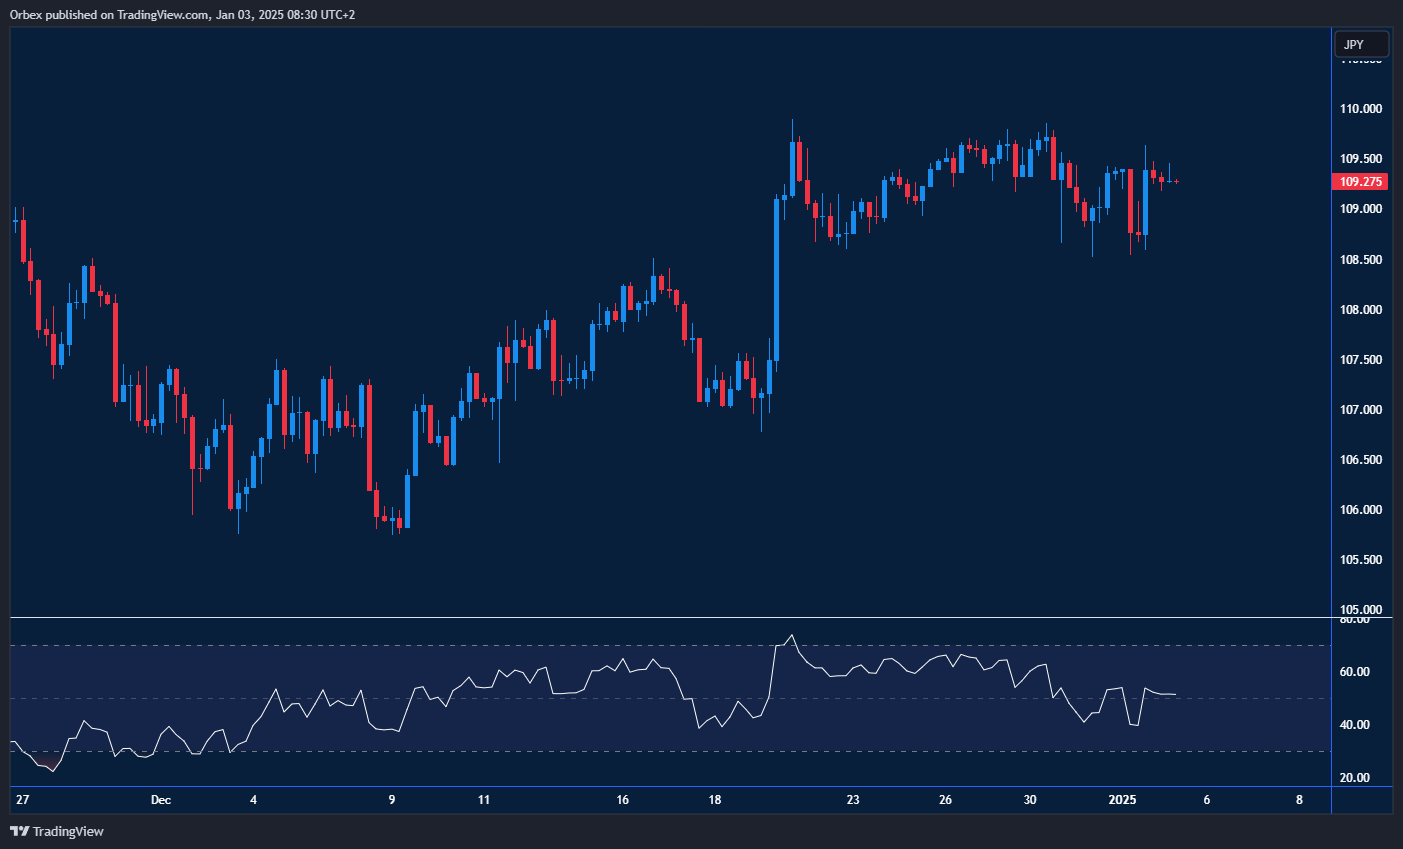Select the tall blue breakout candle
Image resolution: width=1403 pixels, height=849 pixels.
click(x=777, y=280)
